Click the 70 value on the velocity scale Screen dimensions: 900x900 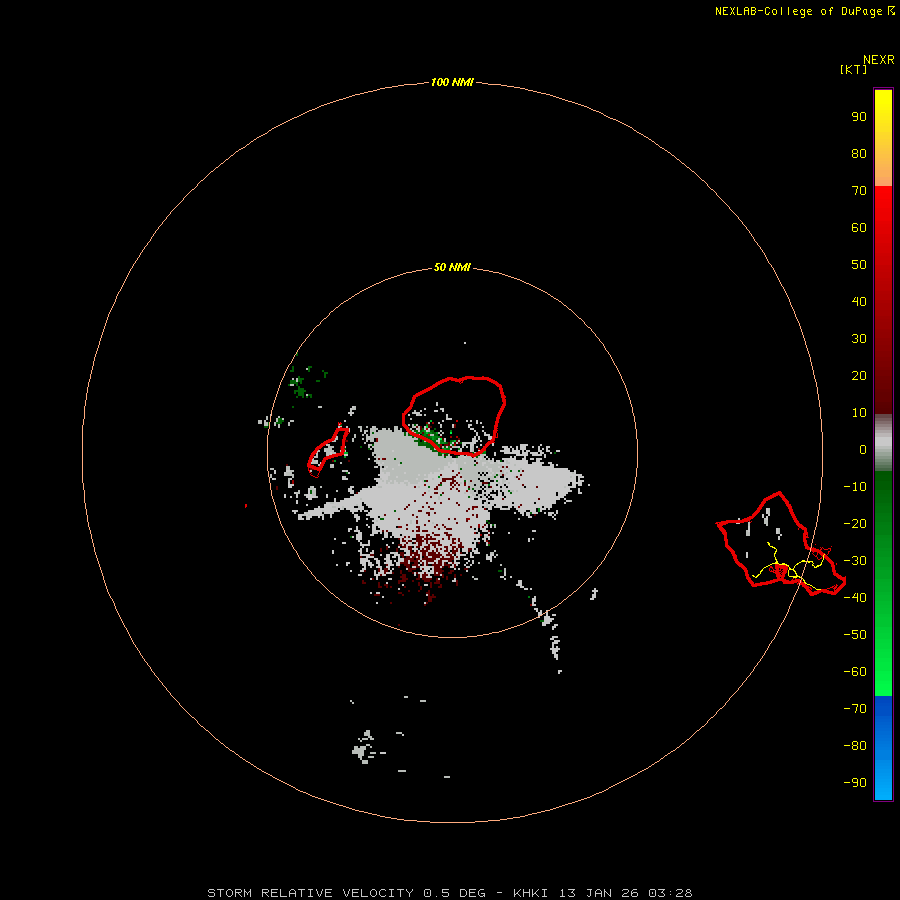click(859, 191)
